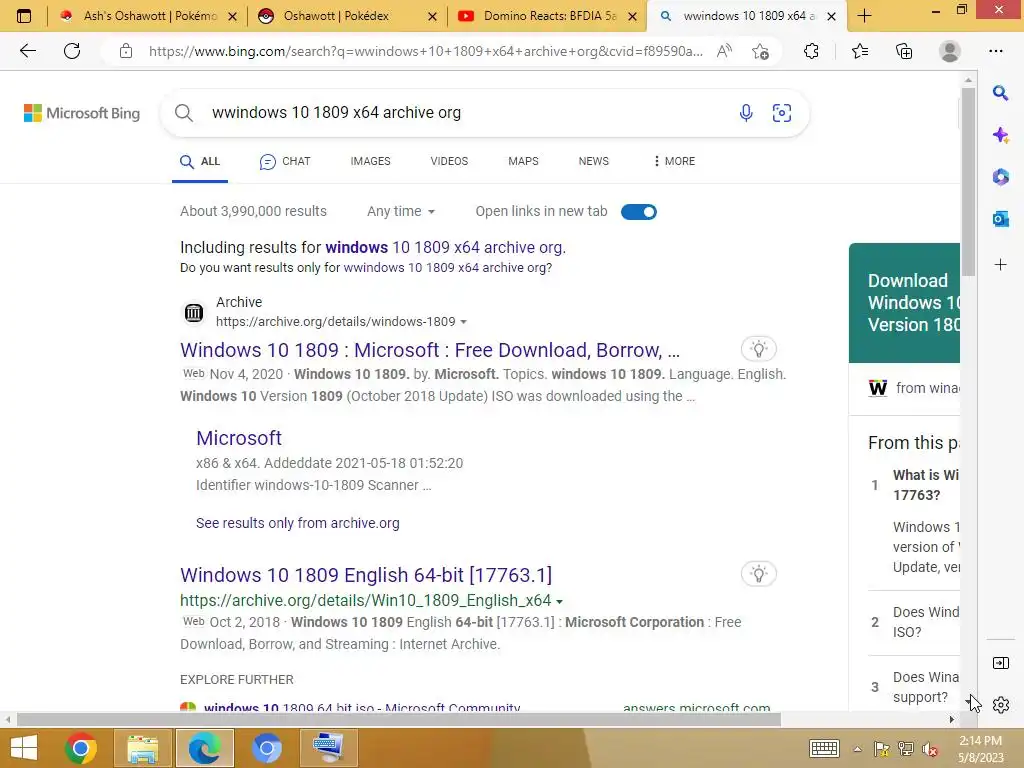Open the Extensions puzzle icon

(x=811, y=51)
